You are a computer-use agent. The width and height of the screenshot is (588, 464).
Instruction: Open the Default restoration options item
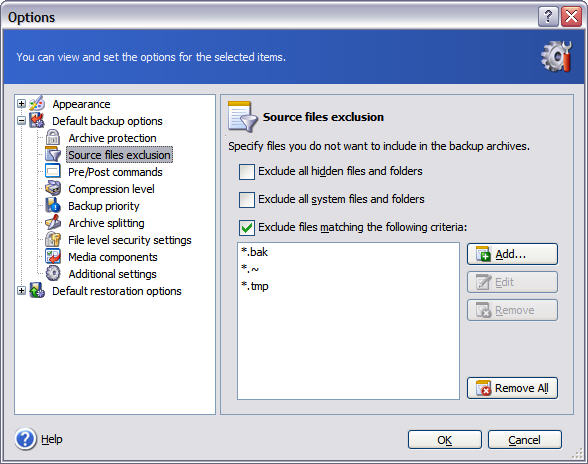(x=117, y=291)
